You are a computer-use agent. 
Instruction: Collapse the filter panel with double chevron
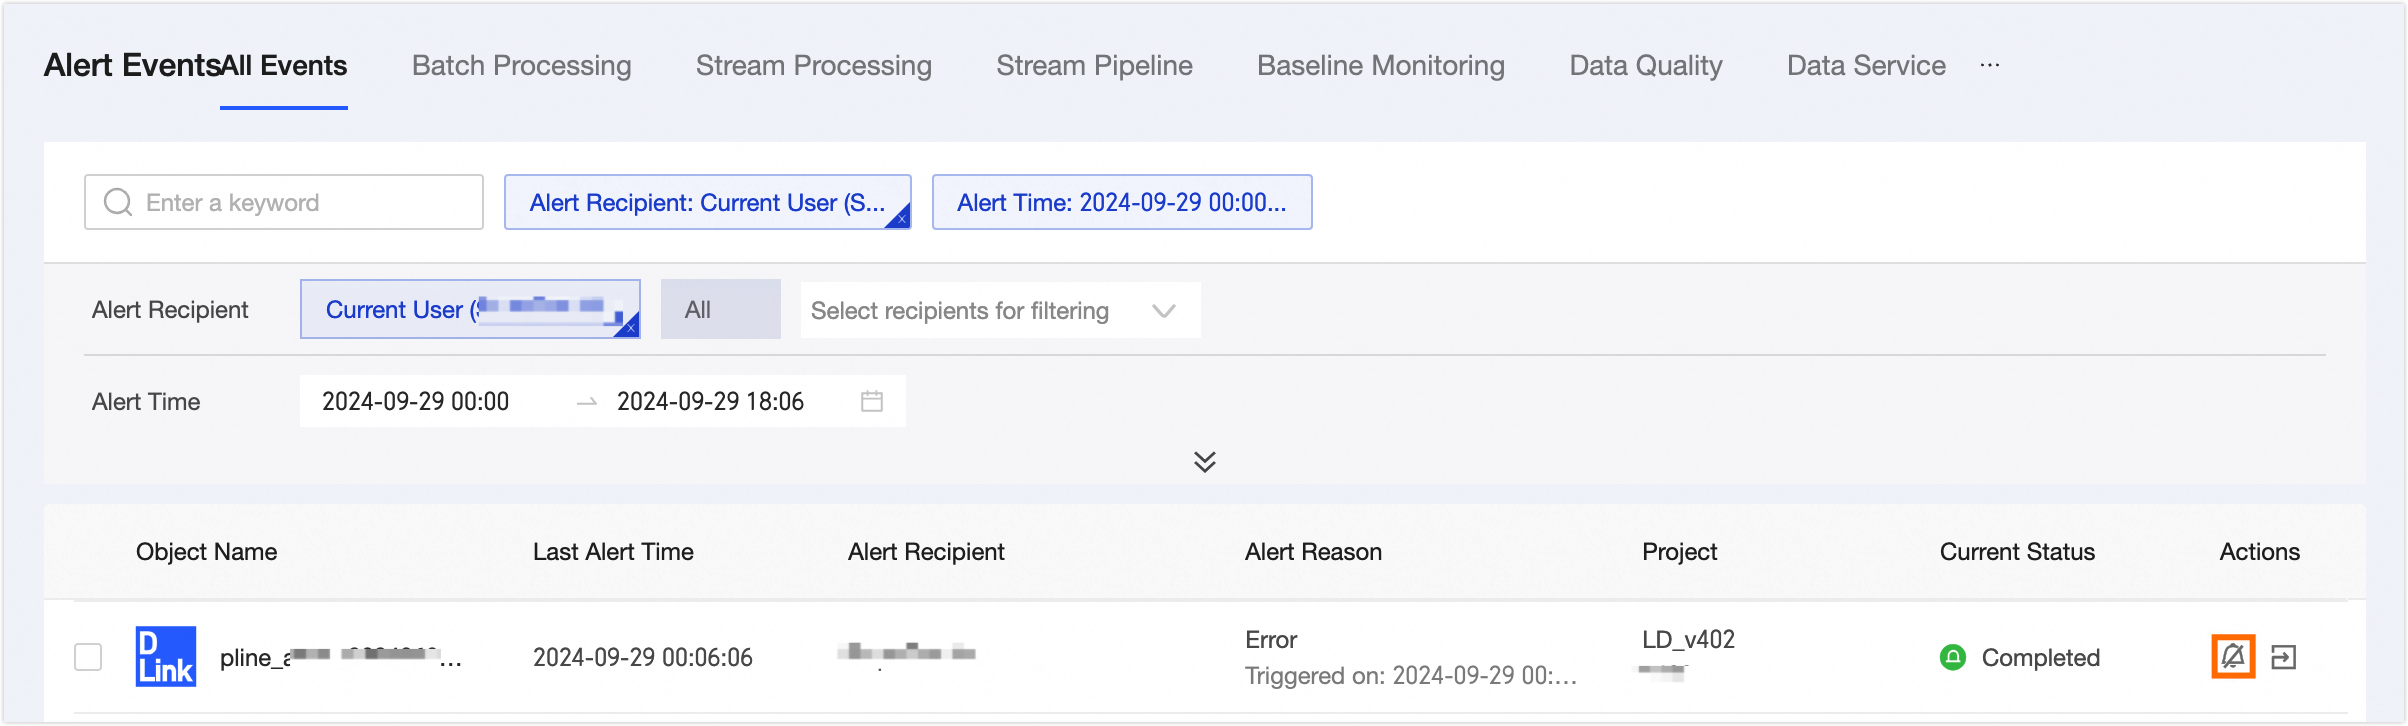[1204, 461]
